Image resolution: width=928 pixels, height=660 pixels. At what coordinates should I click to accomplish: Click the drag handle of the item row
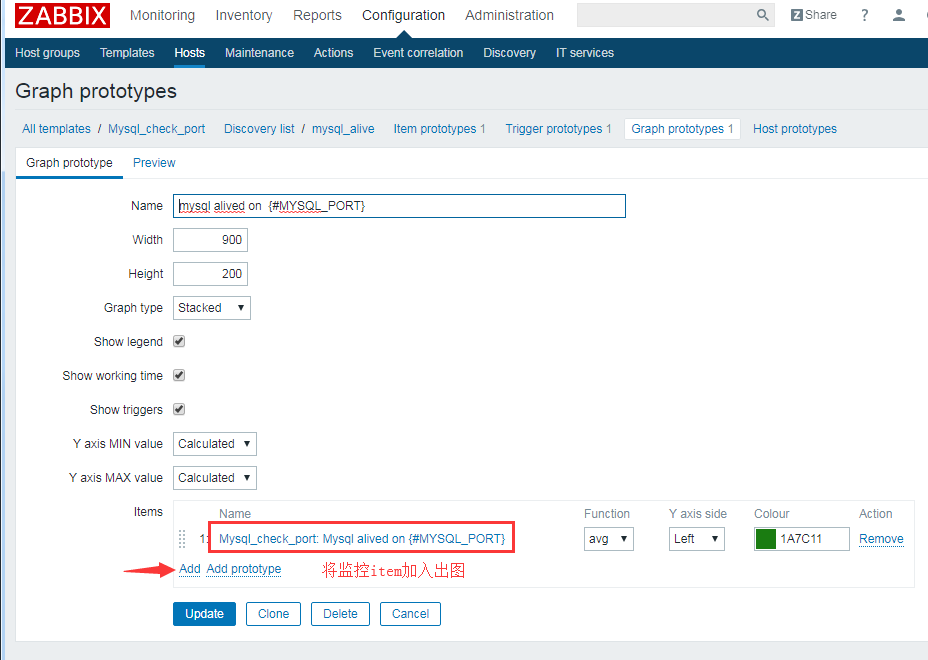point(182,539)
